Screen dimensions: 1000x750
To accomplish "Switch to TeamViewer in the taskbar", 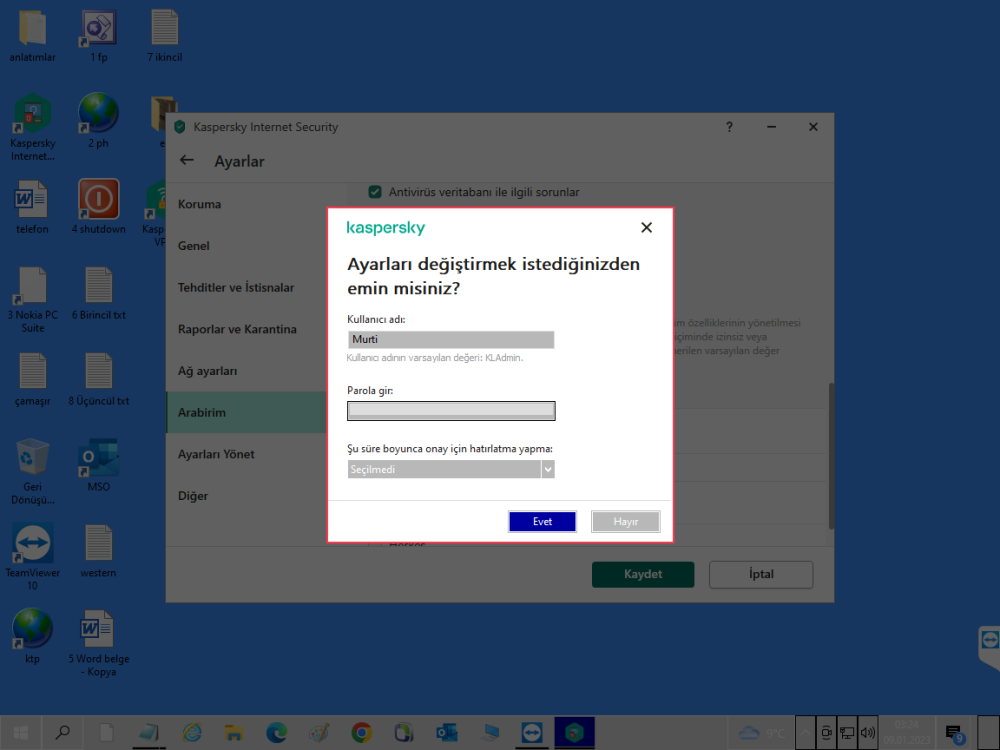I will 532,733.
